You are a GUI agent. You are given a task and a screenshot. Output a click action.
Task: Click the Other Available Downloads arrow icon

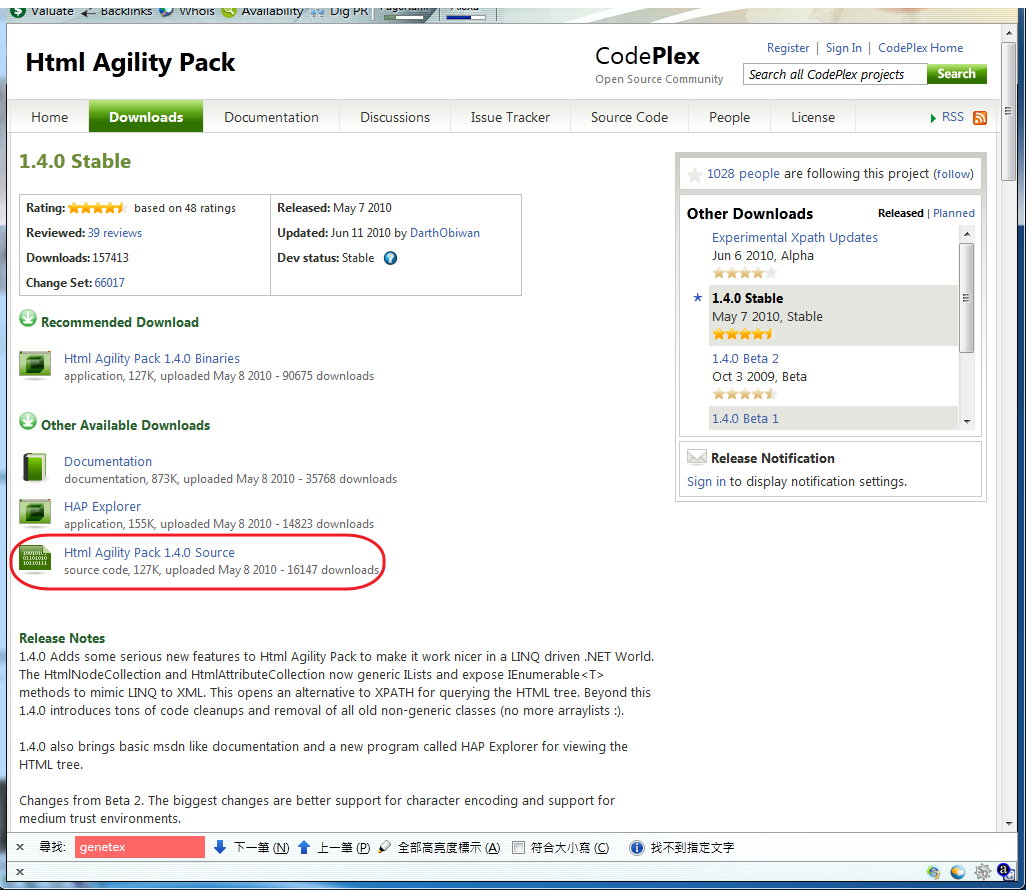(28, 421)
